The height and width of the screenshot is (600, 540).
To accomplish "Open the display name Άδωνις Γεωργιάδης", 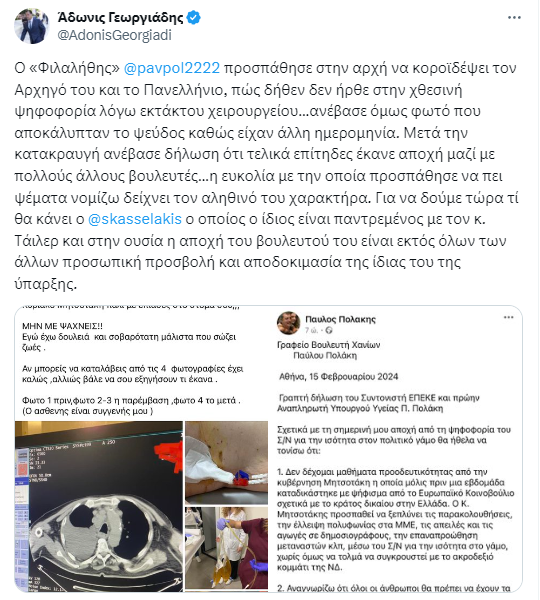I will tap(120, 18).
